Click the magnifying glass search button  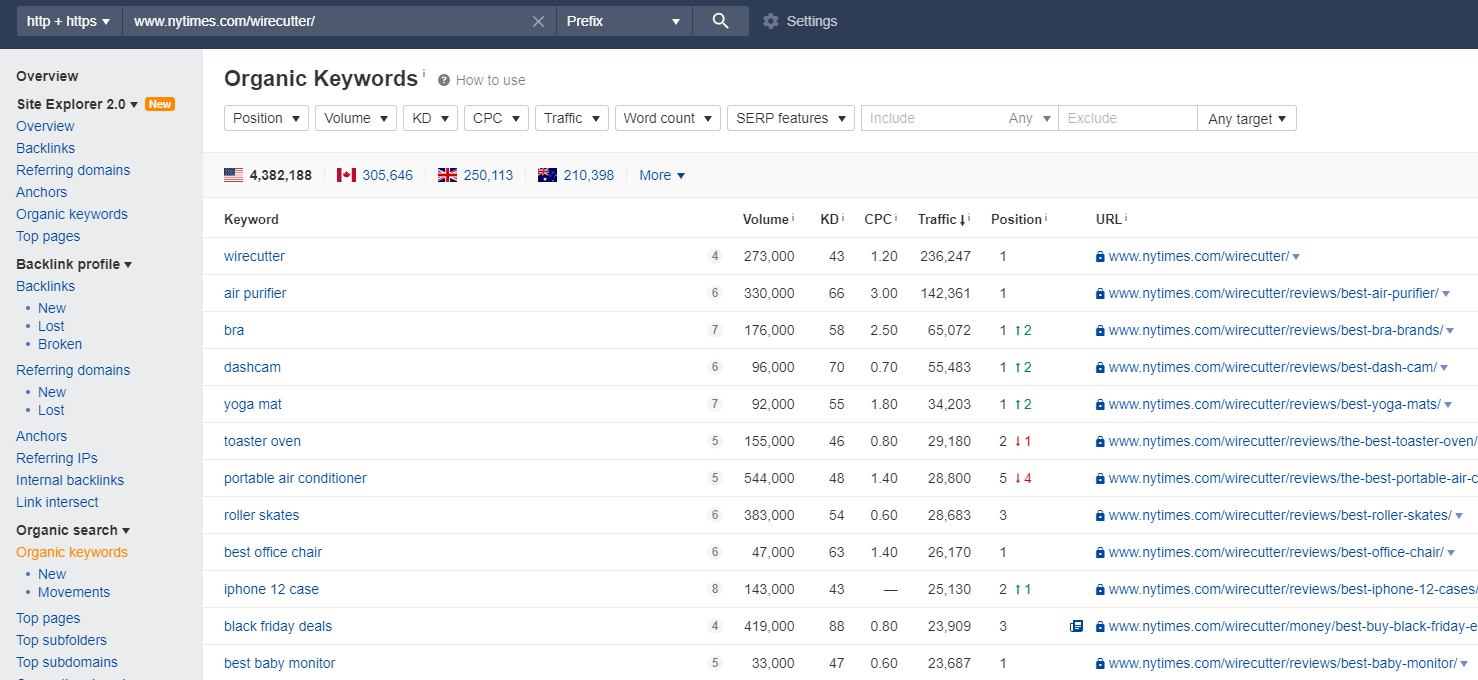[720, 21]
